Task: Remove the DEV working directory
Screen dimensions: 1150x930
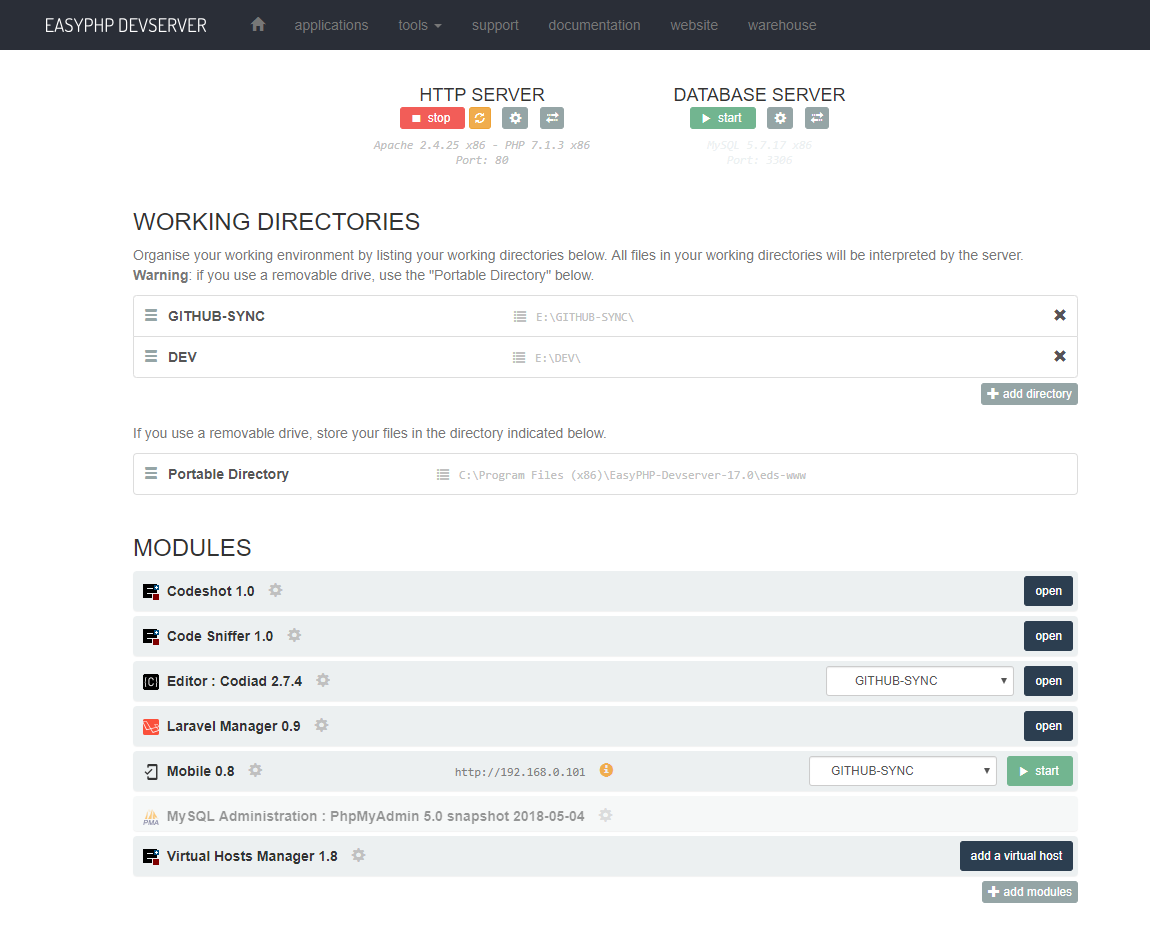Action: pos(1060,356)
